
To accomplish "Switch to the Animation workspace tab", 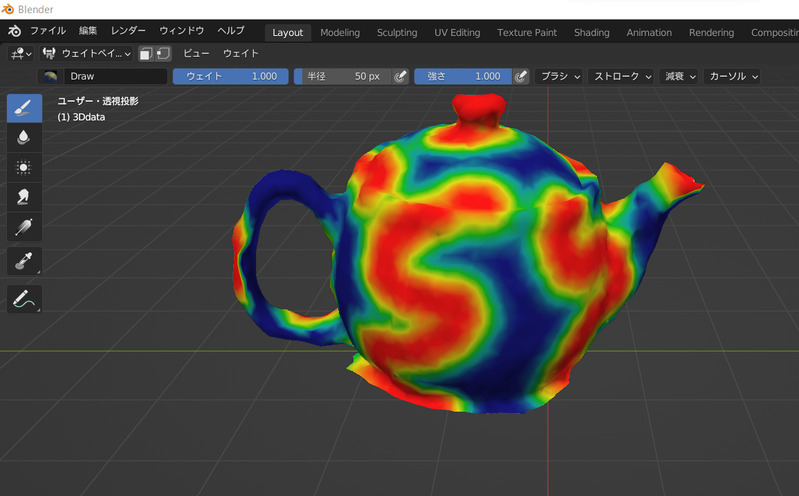I will point(649,33).
